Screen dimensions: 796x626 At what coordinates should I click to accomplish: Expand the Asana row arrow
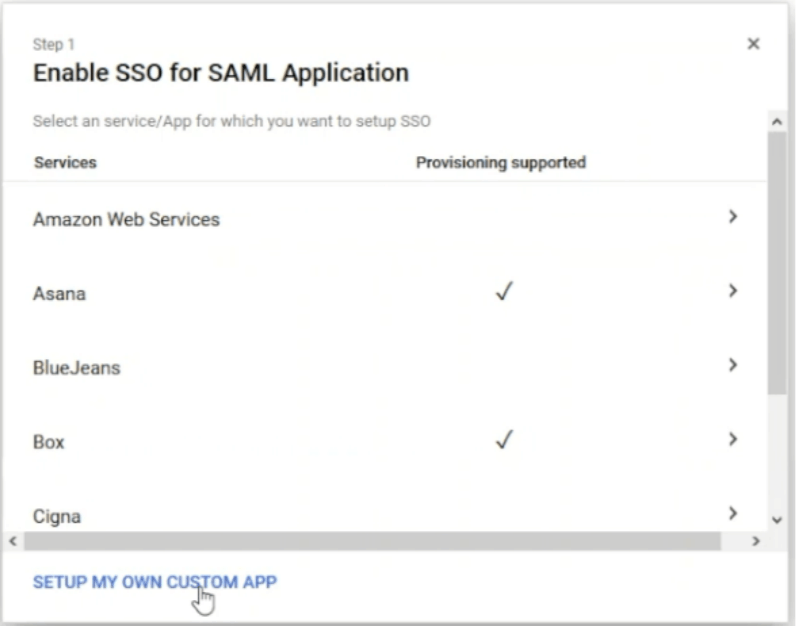[x=733, y=291]
